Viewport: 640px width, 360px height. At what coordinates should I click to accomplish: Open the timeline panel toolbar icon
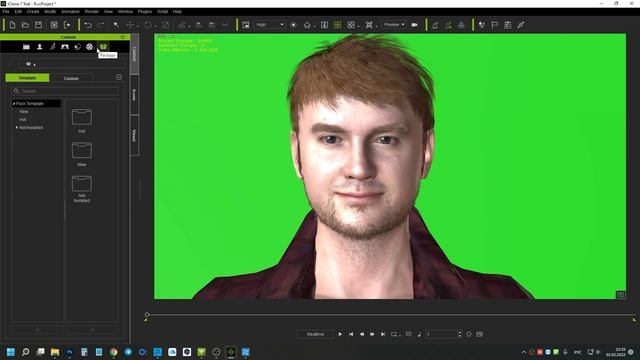[x=508, y=25]
